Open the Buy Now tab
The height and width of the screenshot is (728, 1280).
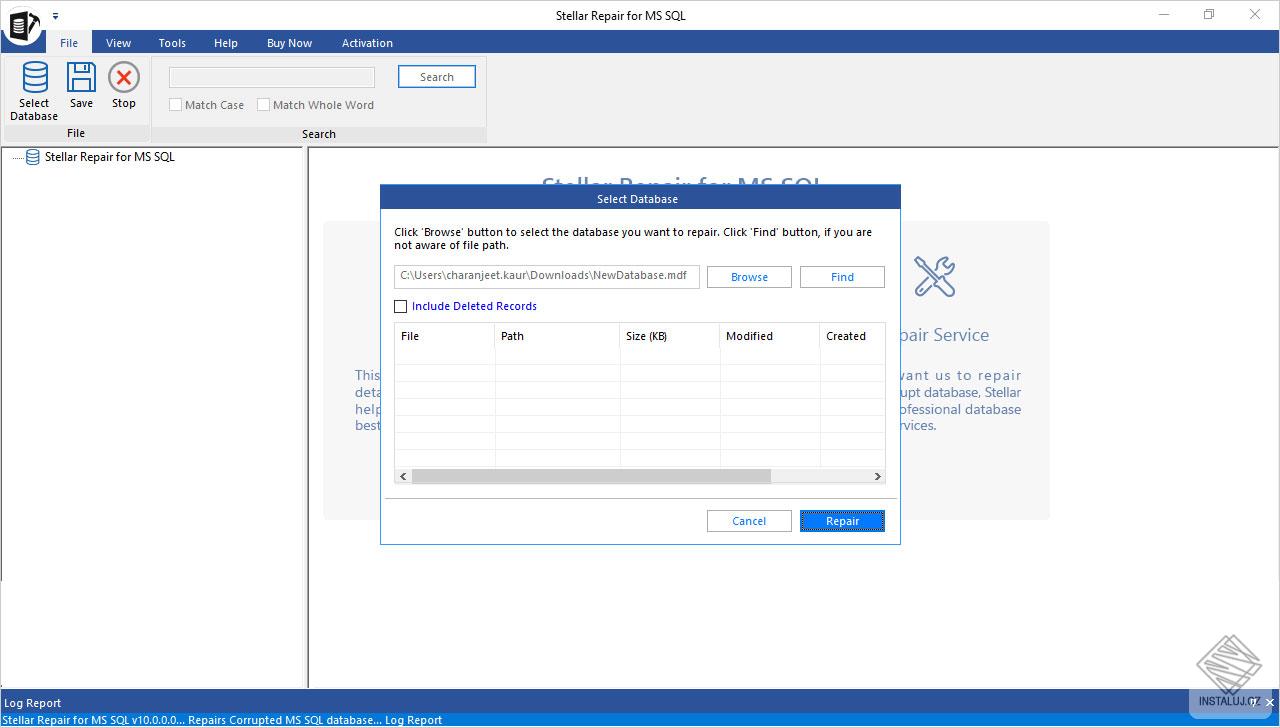click(x=289, y=43)
